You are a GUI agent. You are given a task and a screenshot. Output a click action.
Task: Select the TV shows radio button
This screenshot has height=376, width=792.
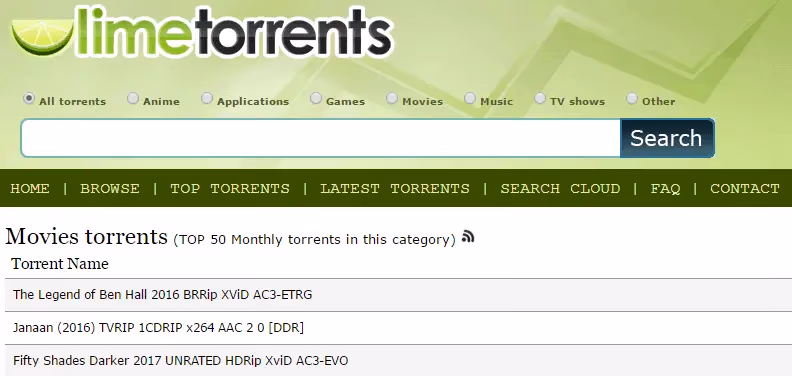click(x=540, y=98)
